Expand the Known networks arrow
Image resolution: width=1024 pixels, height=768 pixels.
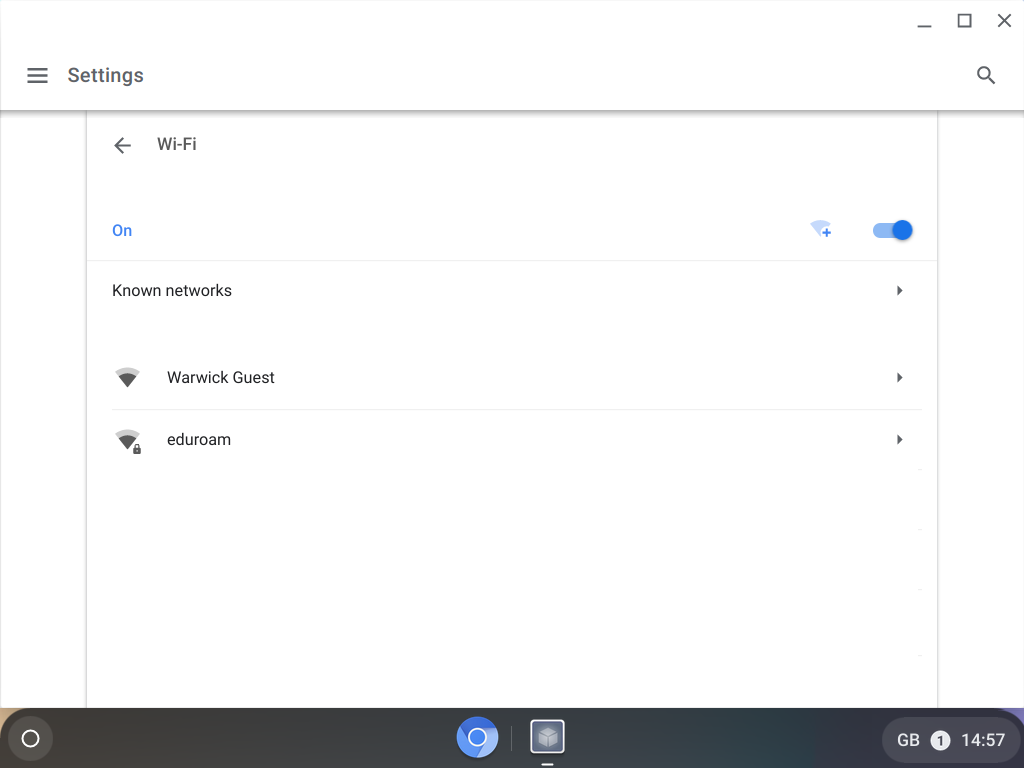(x=900, y=291)
